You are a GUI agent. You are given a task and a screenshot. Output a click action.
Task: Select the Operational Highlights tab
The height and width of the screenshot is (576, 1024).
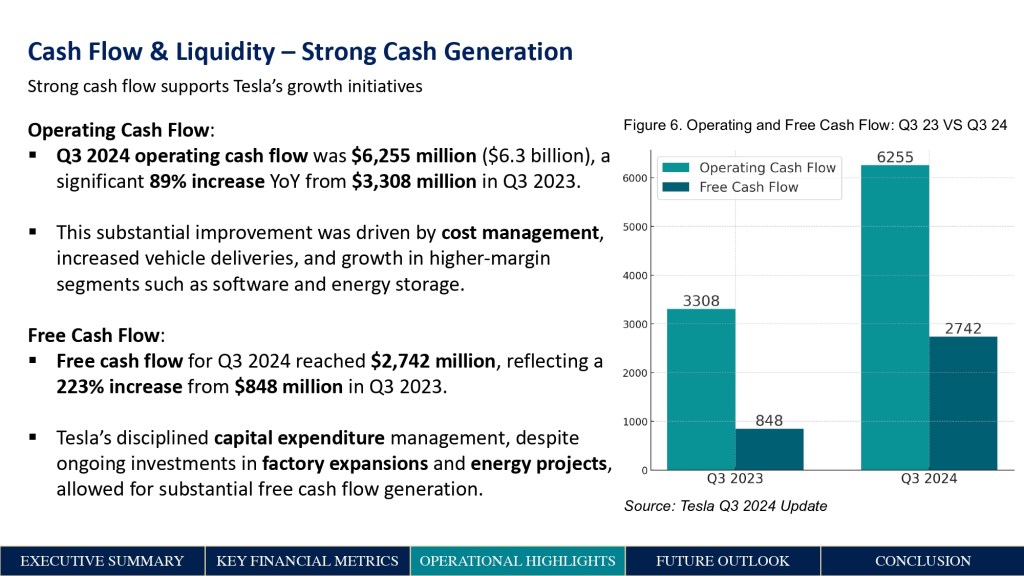[517, 561]
